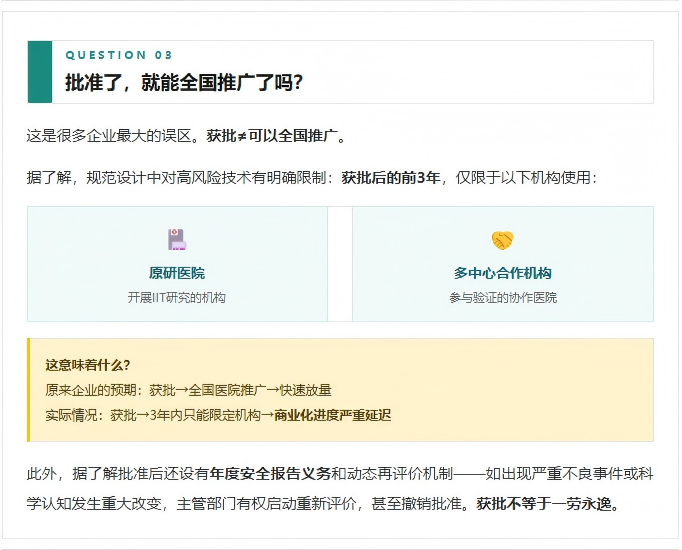Click the bold phrase 获批后的前3年
Screen dimensions: 682x550
point(390,178)
